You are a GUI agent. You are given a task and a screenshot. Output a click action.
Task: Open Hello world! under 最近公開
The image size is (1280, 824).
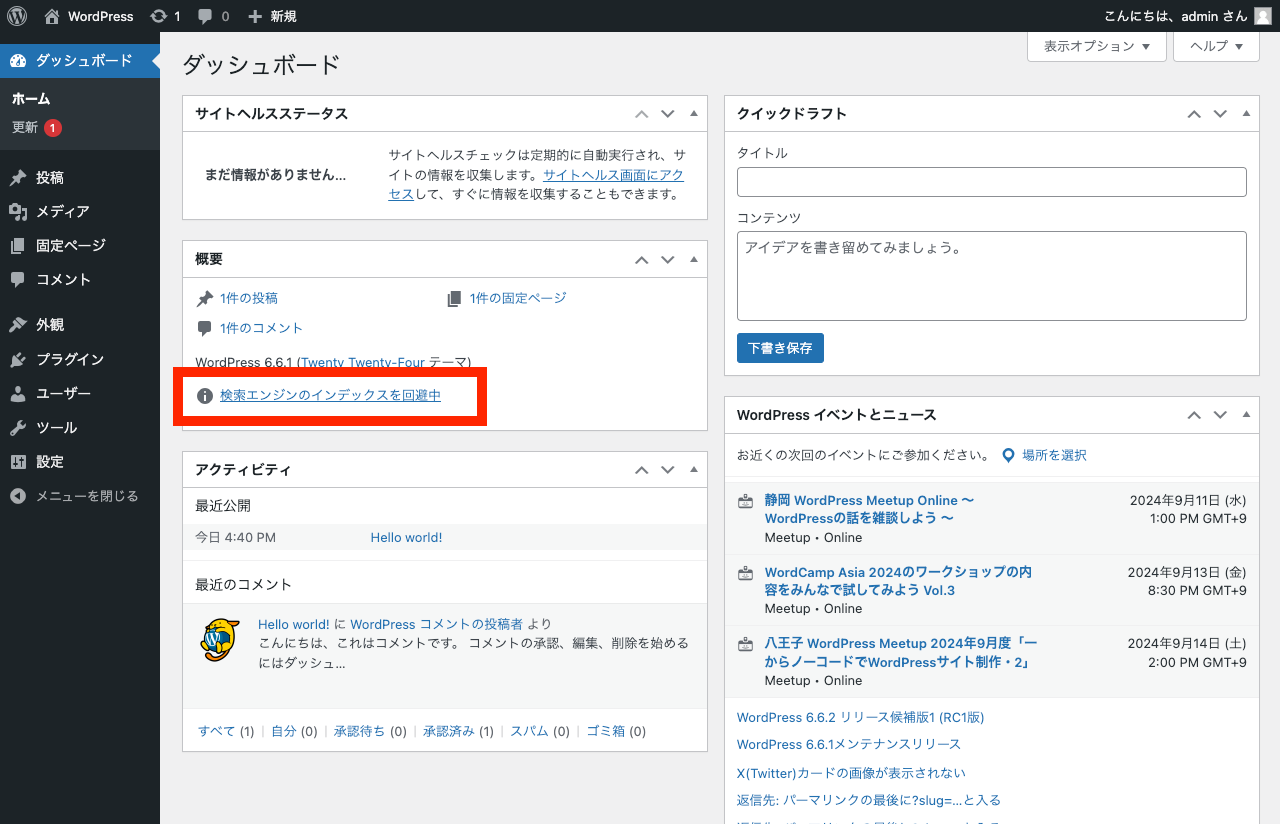coord(406,538)
